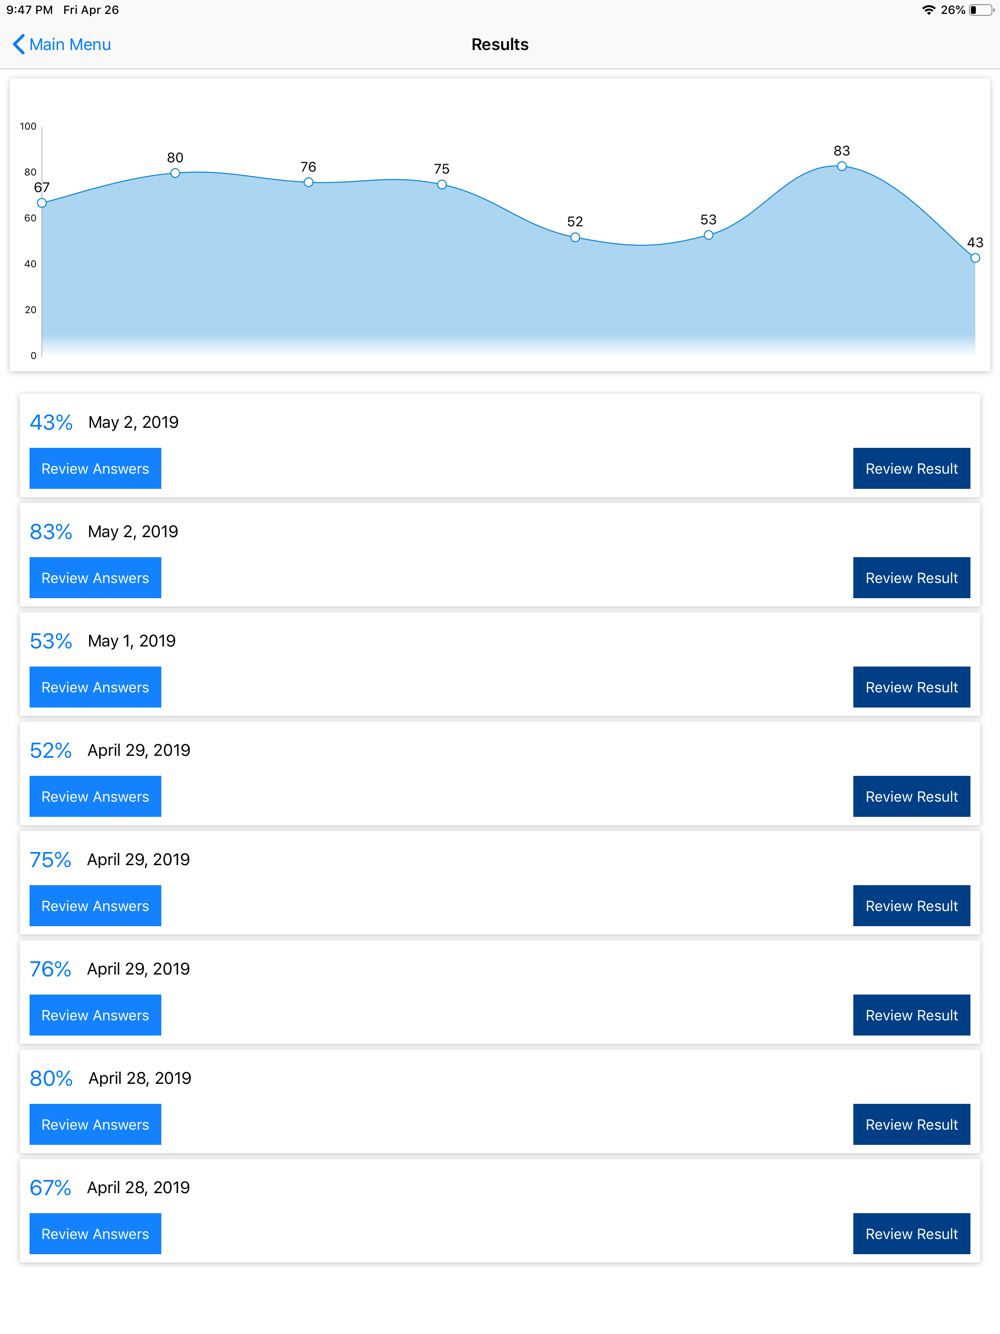The width and height of the screenshot is (1000, 1334).
Task: Tap the chart point labeled 76
Action: pyautogui.click(x=308, y=182)
